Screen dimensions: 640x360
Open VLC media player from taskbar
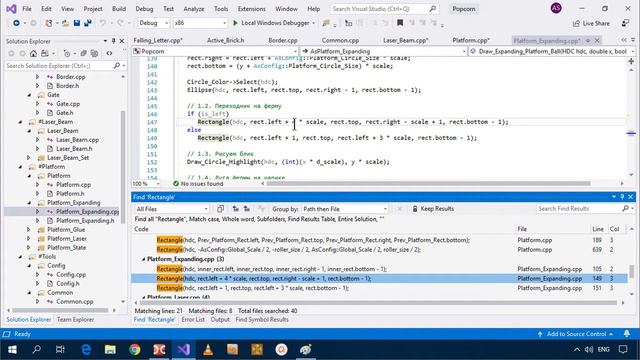[208, 349]
